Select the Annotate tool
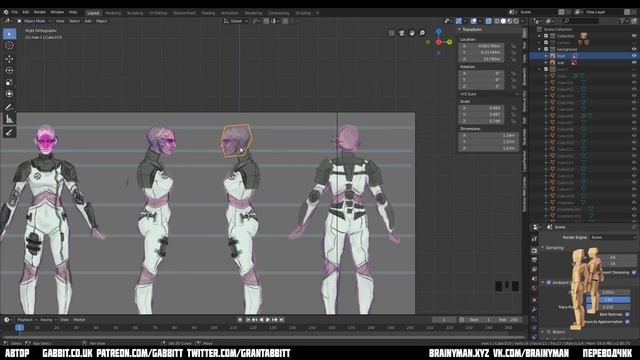This screenshot has height=360, width=640. pos(9,107)
